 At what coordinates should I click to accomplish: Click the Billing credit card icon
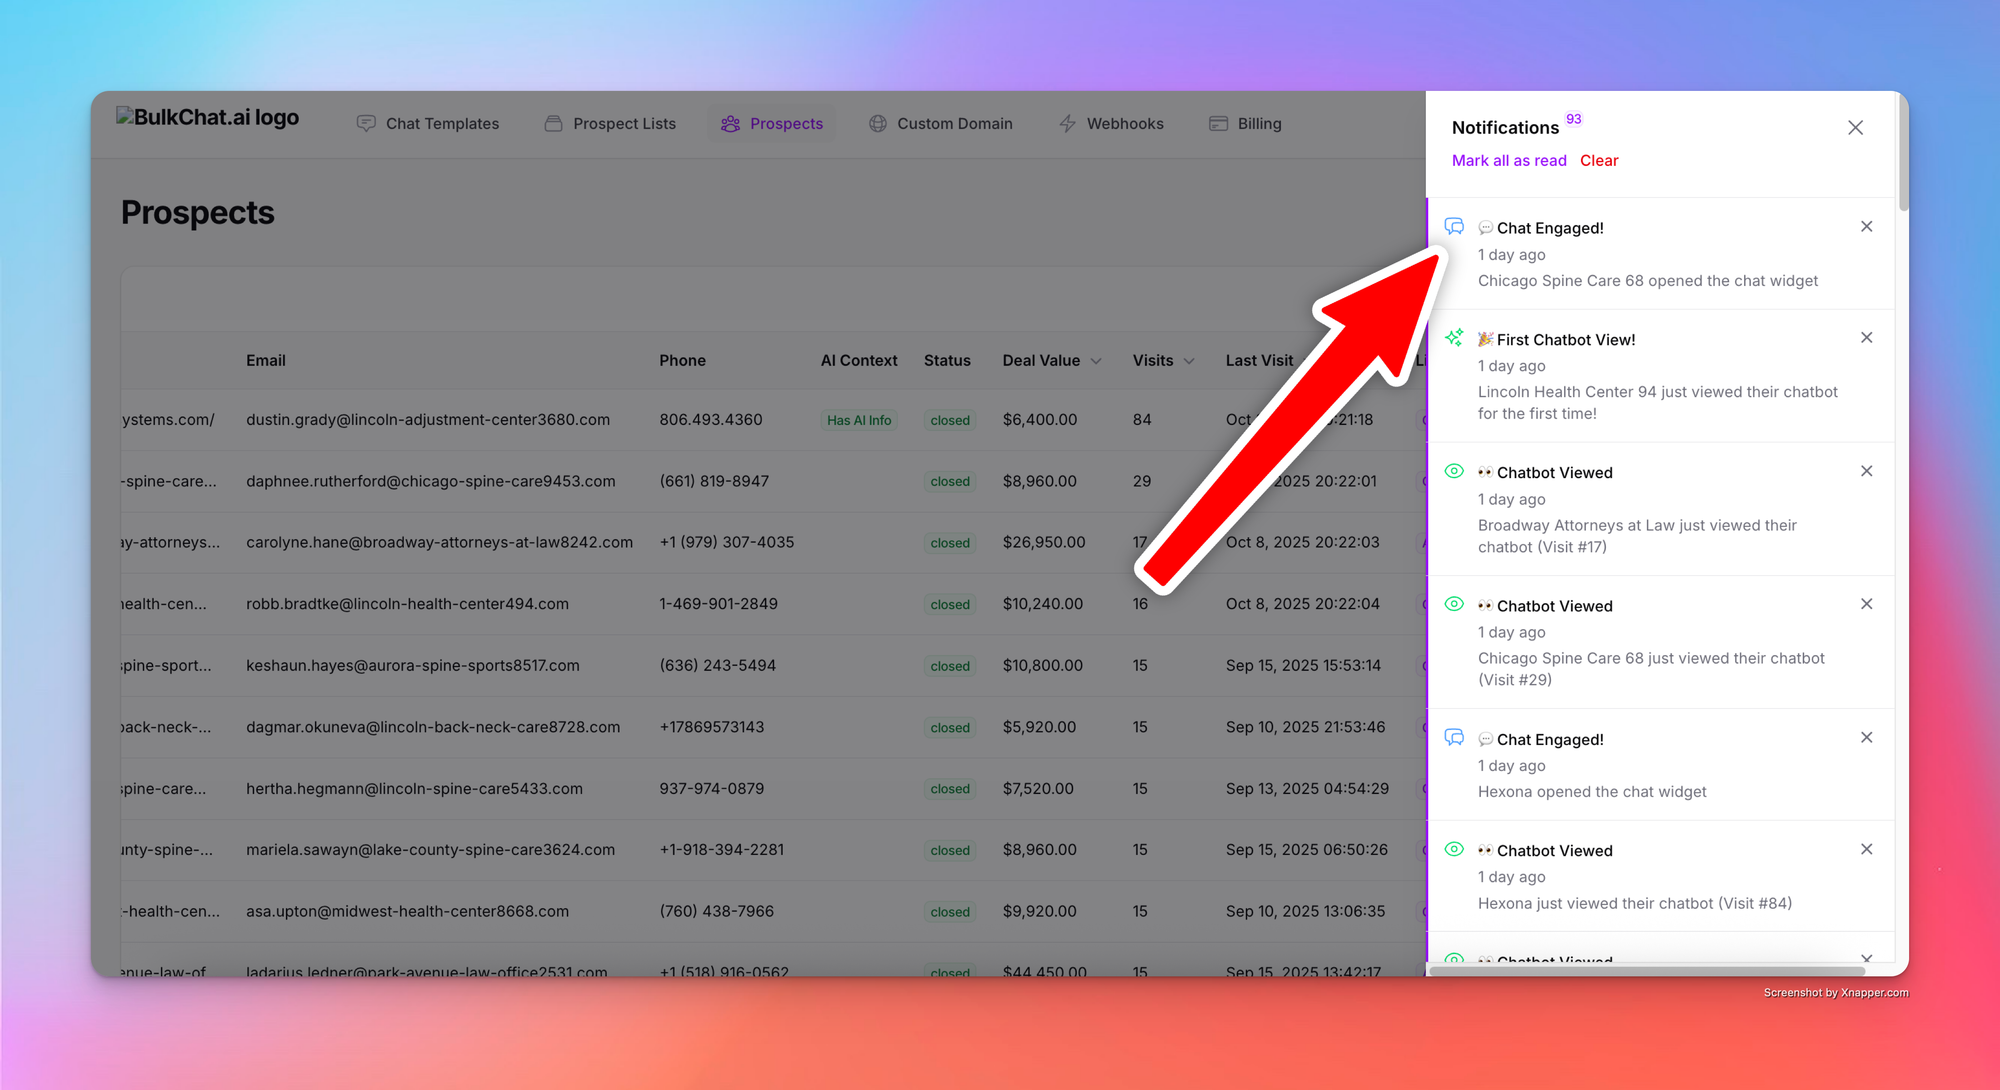coord(1218,124)
